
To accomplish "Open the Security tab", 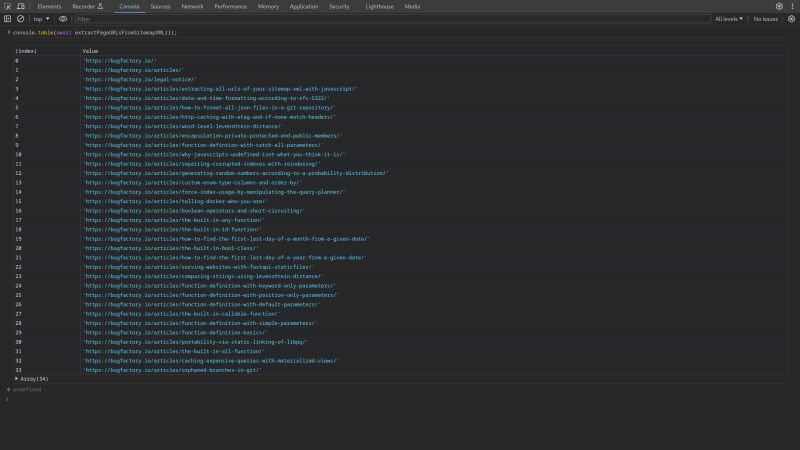I will [x=339, y=7].
